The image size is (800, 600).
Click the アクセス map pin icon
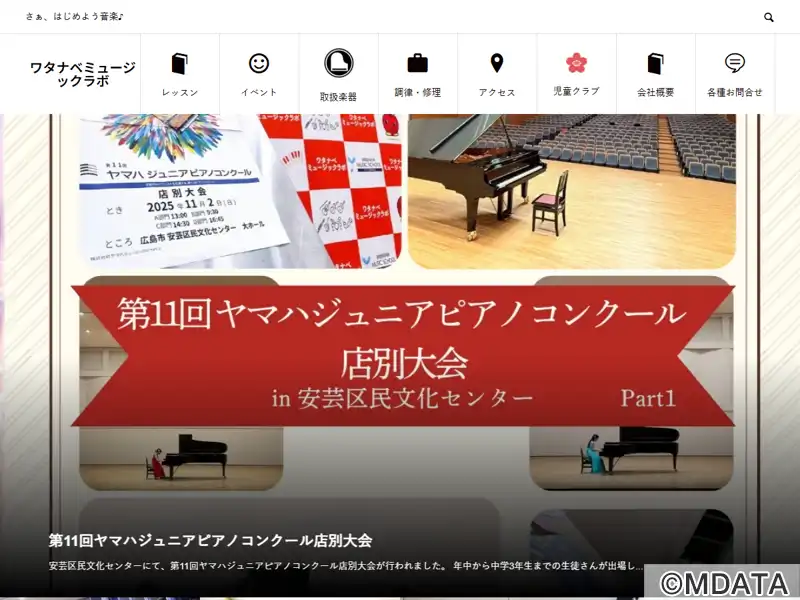pyautogui.click(x=497, y=63)
